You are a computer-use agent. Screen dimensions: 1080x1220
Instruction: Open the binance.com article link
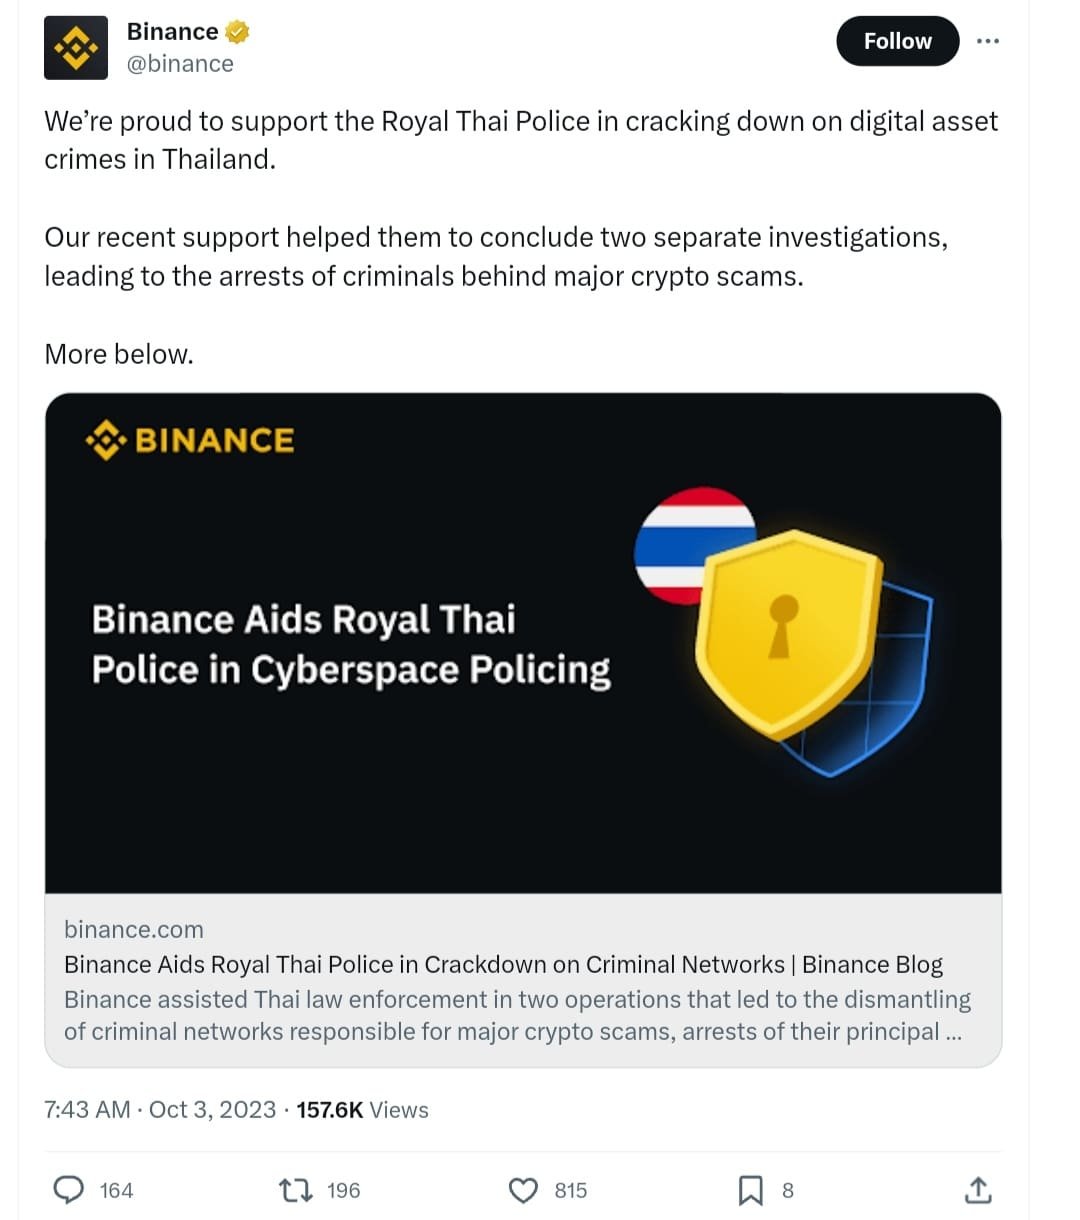[133, 929]
